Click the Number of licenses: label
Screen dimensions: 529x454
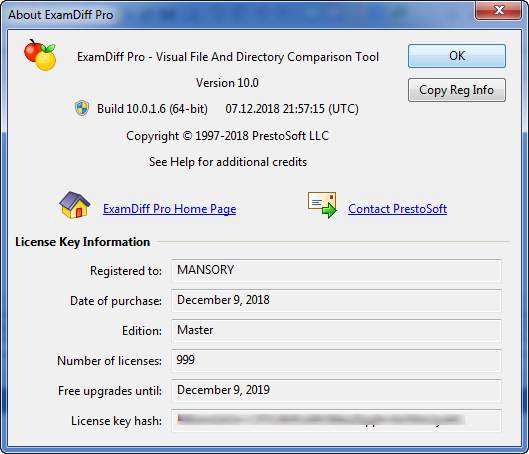tap(109, 361)
